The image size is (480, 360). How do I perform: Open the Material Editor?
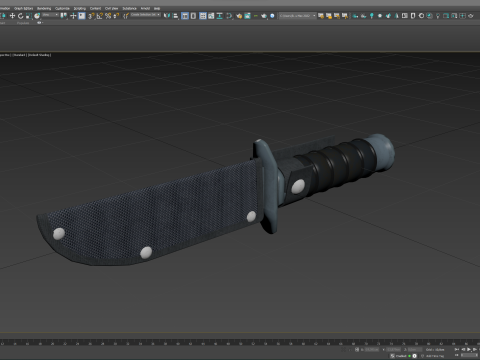pos(229,16)
